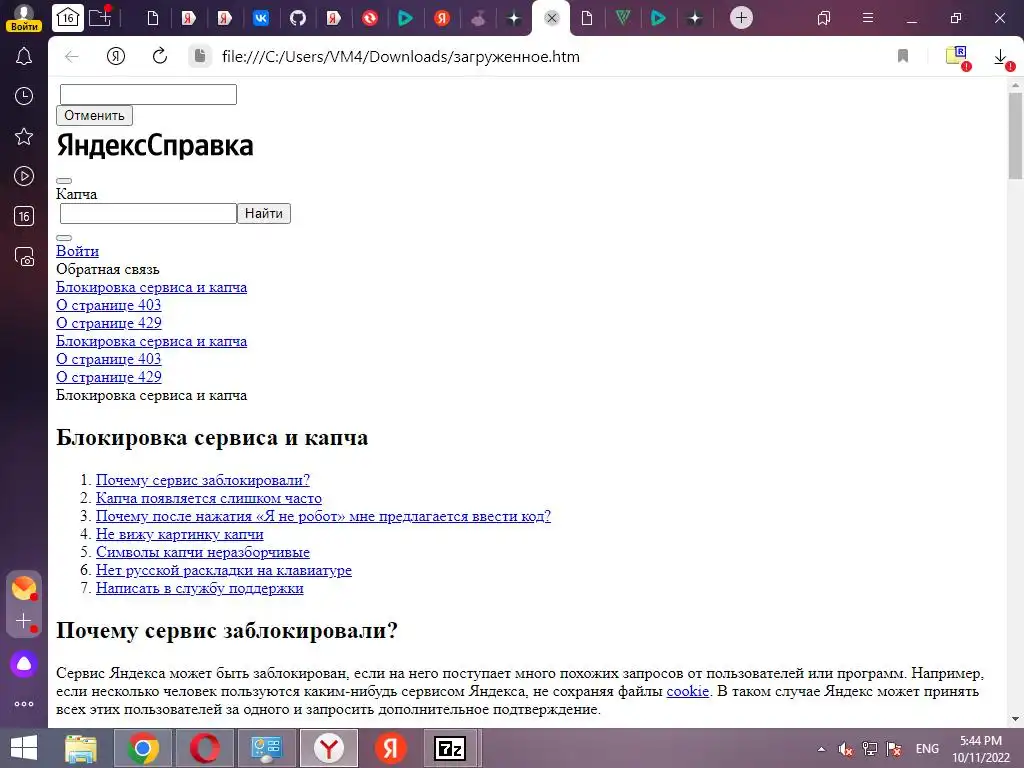Image resolution: width=1024 pixels, height=768 pixels.
Task: Open favorites star icon in sidebar
Action: pos(24,136)
